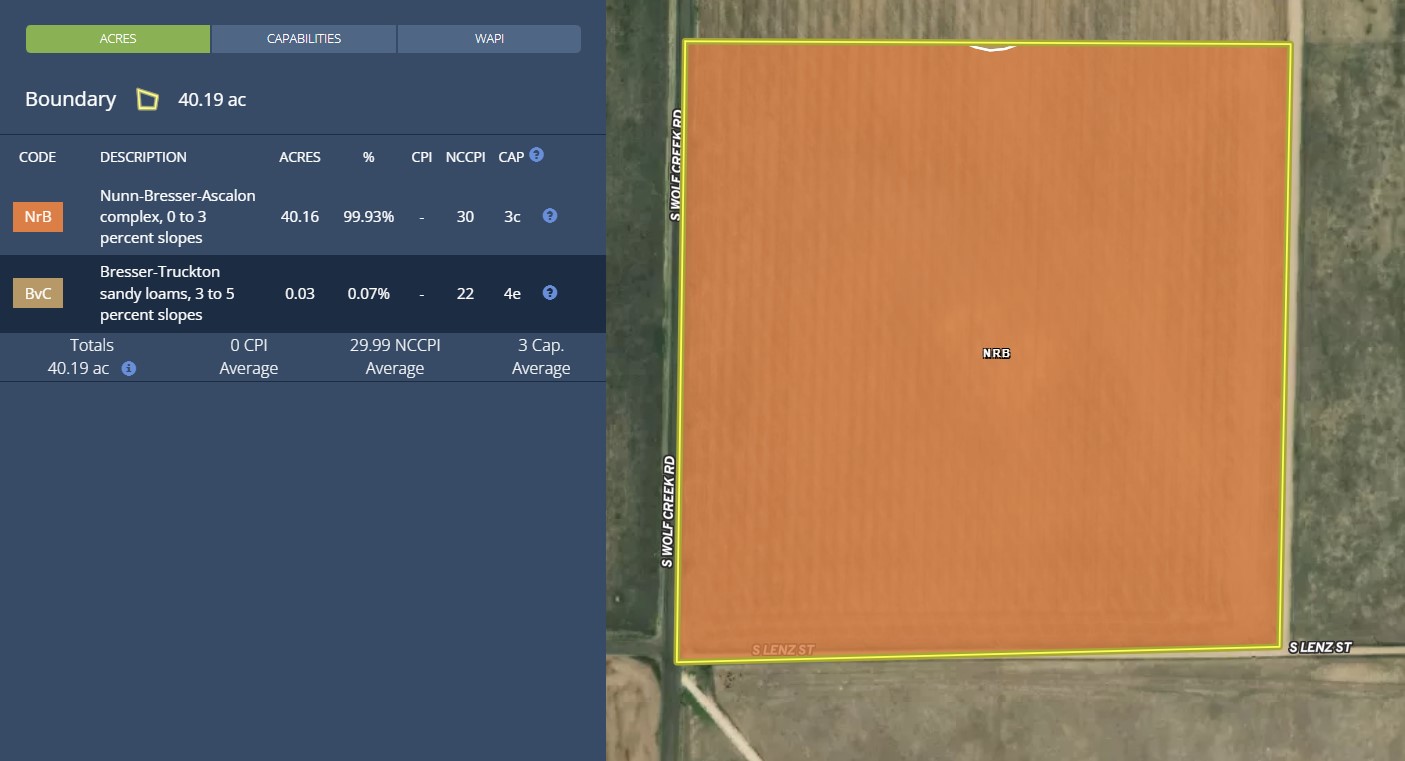Click the white arc marker on top map edge
The height and width of the screenshot is (761, 1405).
[x=992, y=46]
